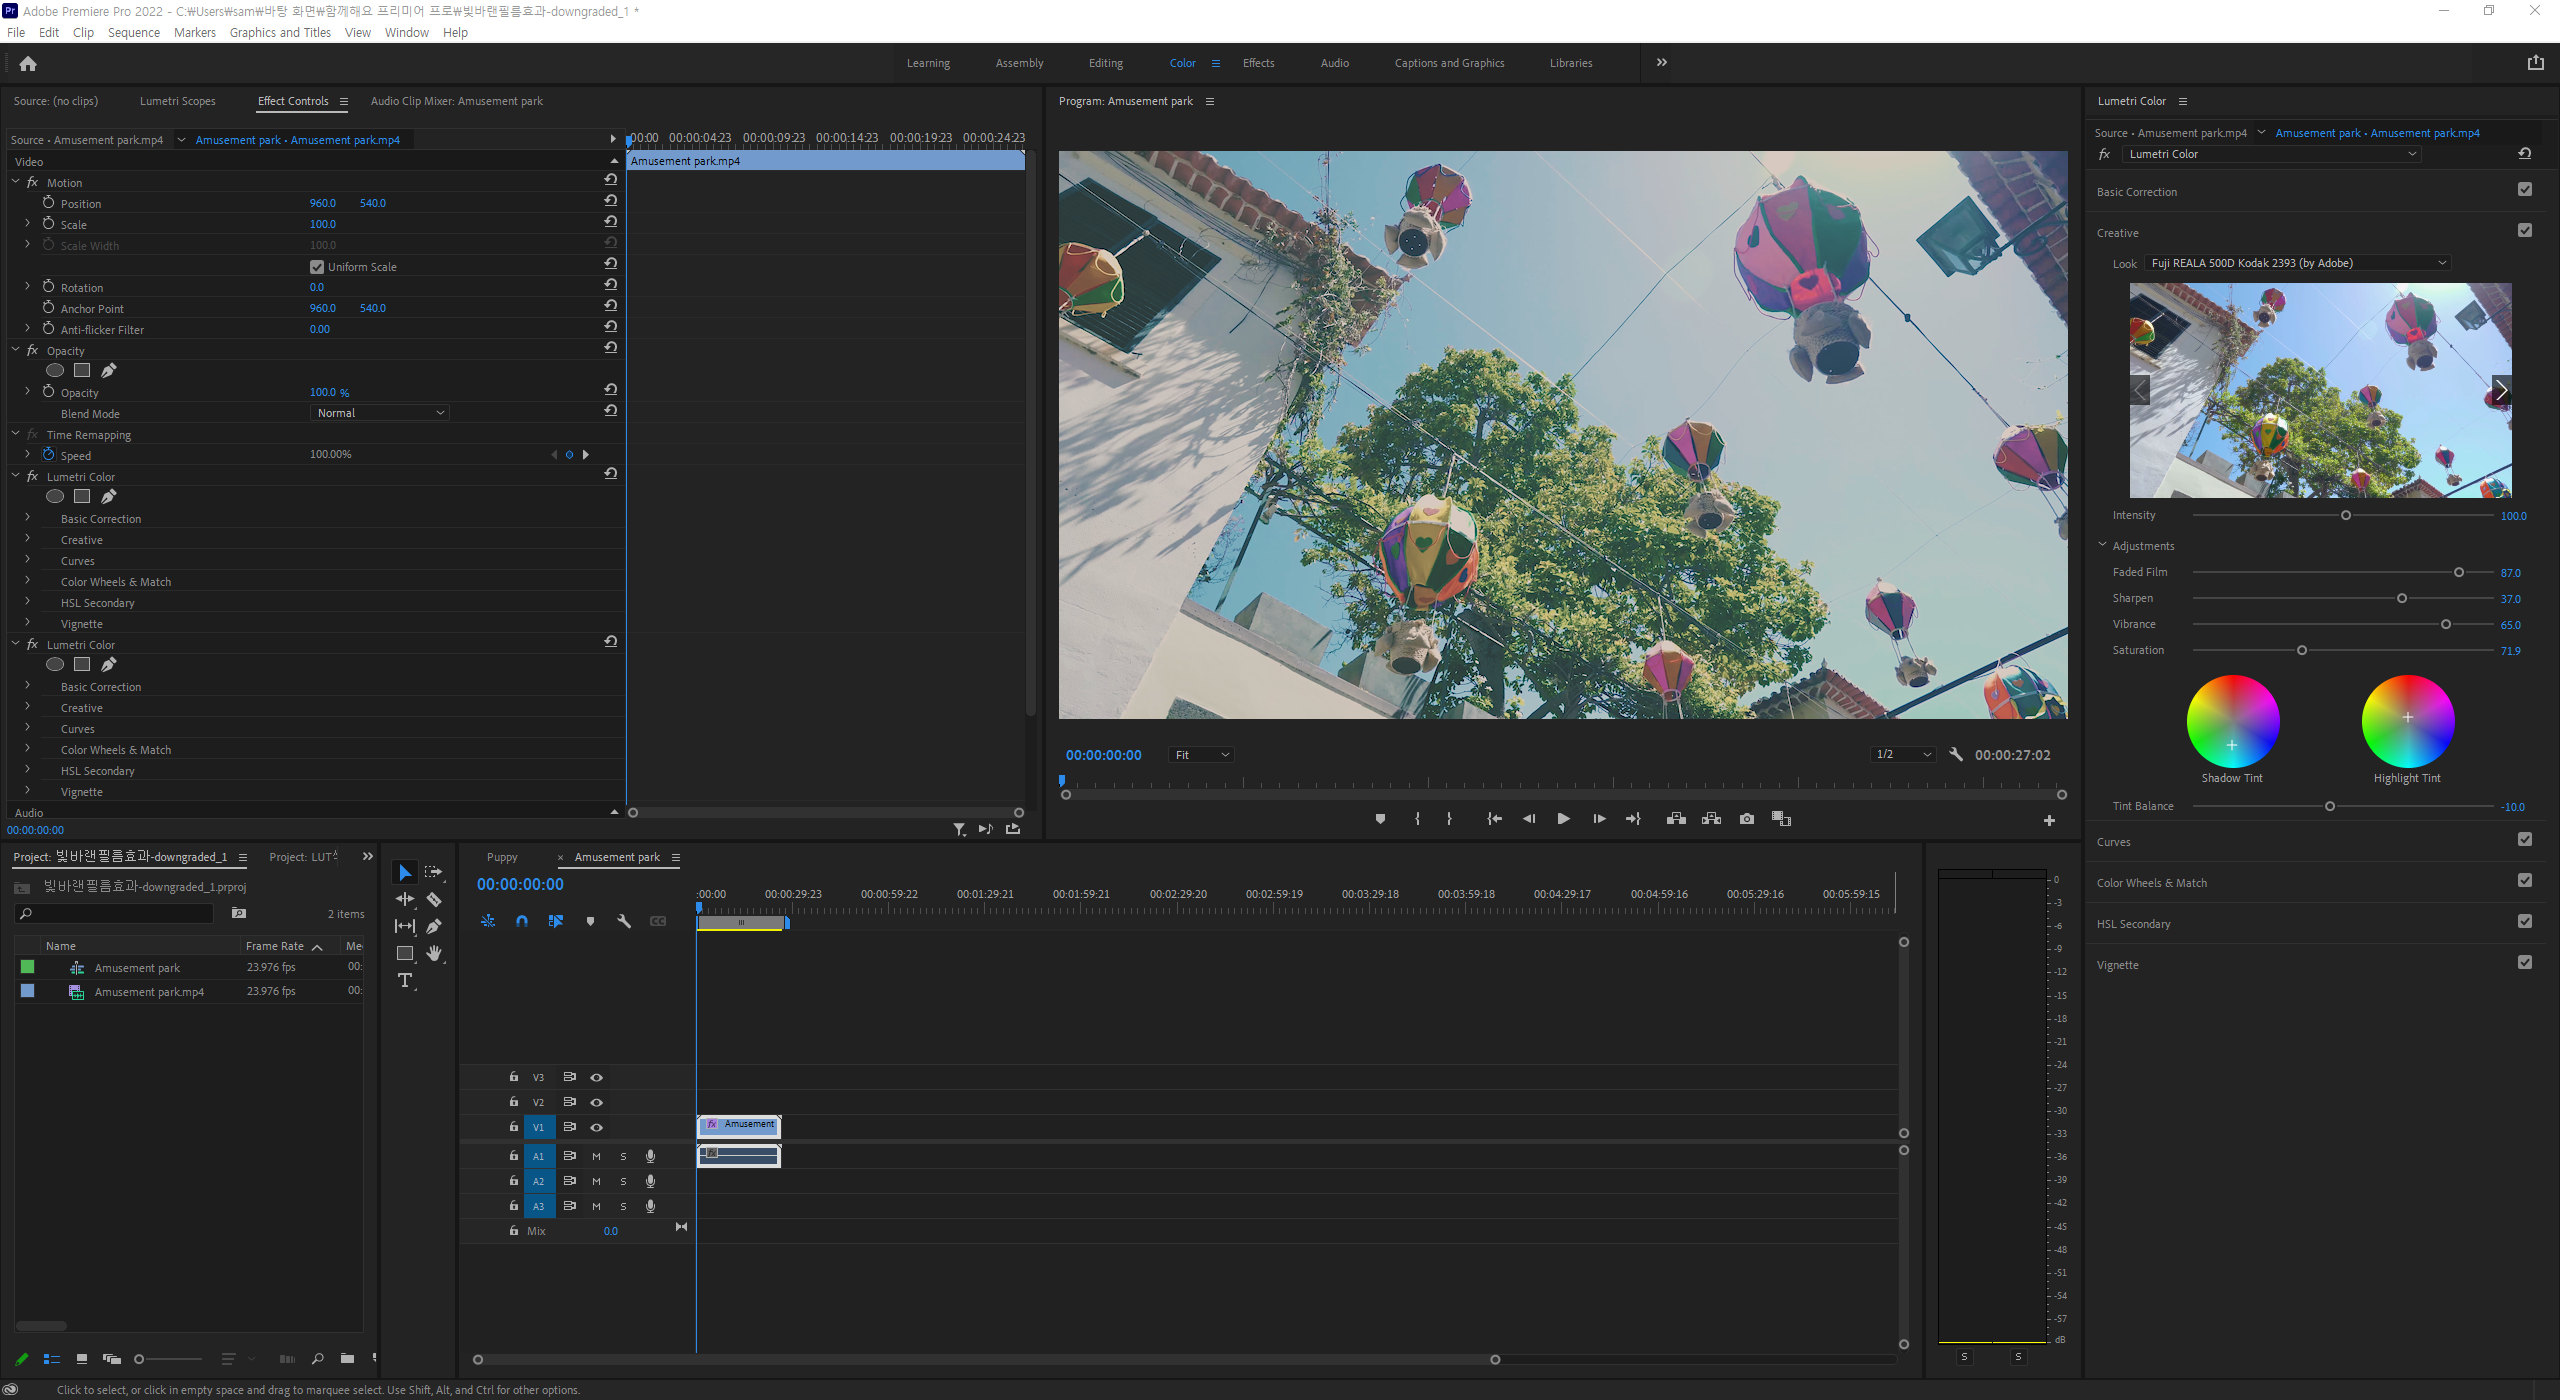Screen dimensions: 2560x1400
Task: Open the Sequence menu
Action: coord(133,32)
